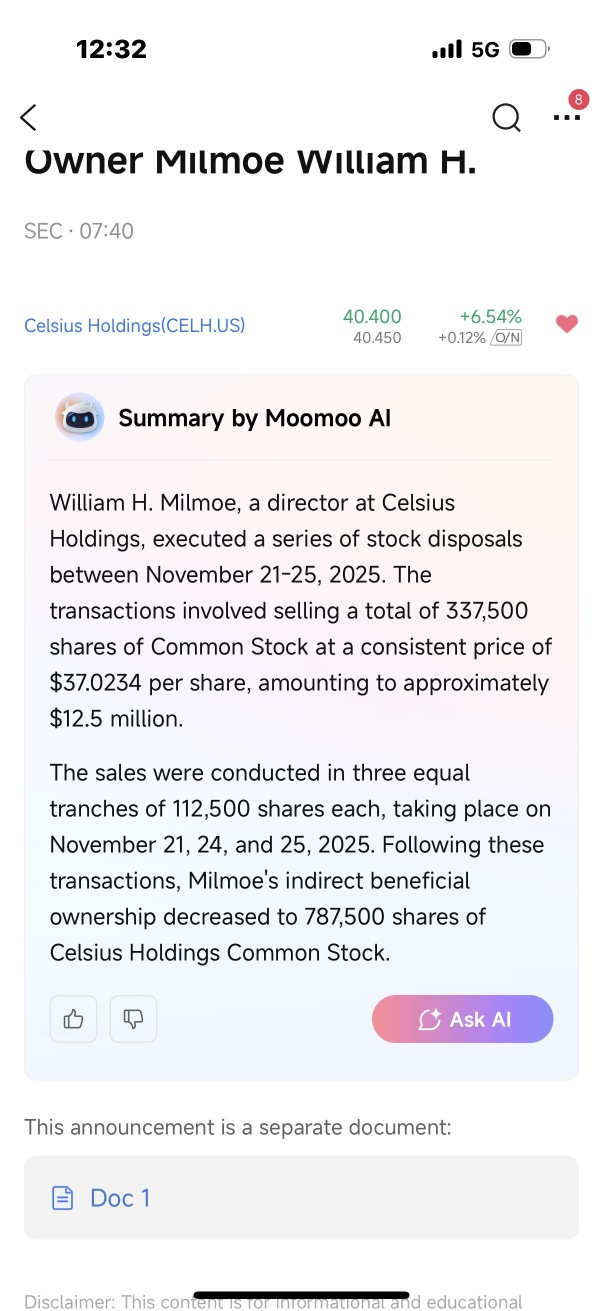603x1311 pixels.
Task: Tap the Moomoo AI robot avatar
Action: pos(79,418)
